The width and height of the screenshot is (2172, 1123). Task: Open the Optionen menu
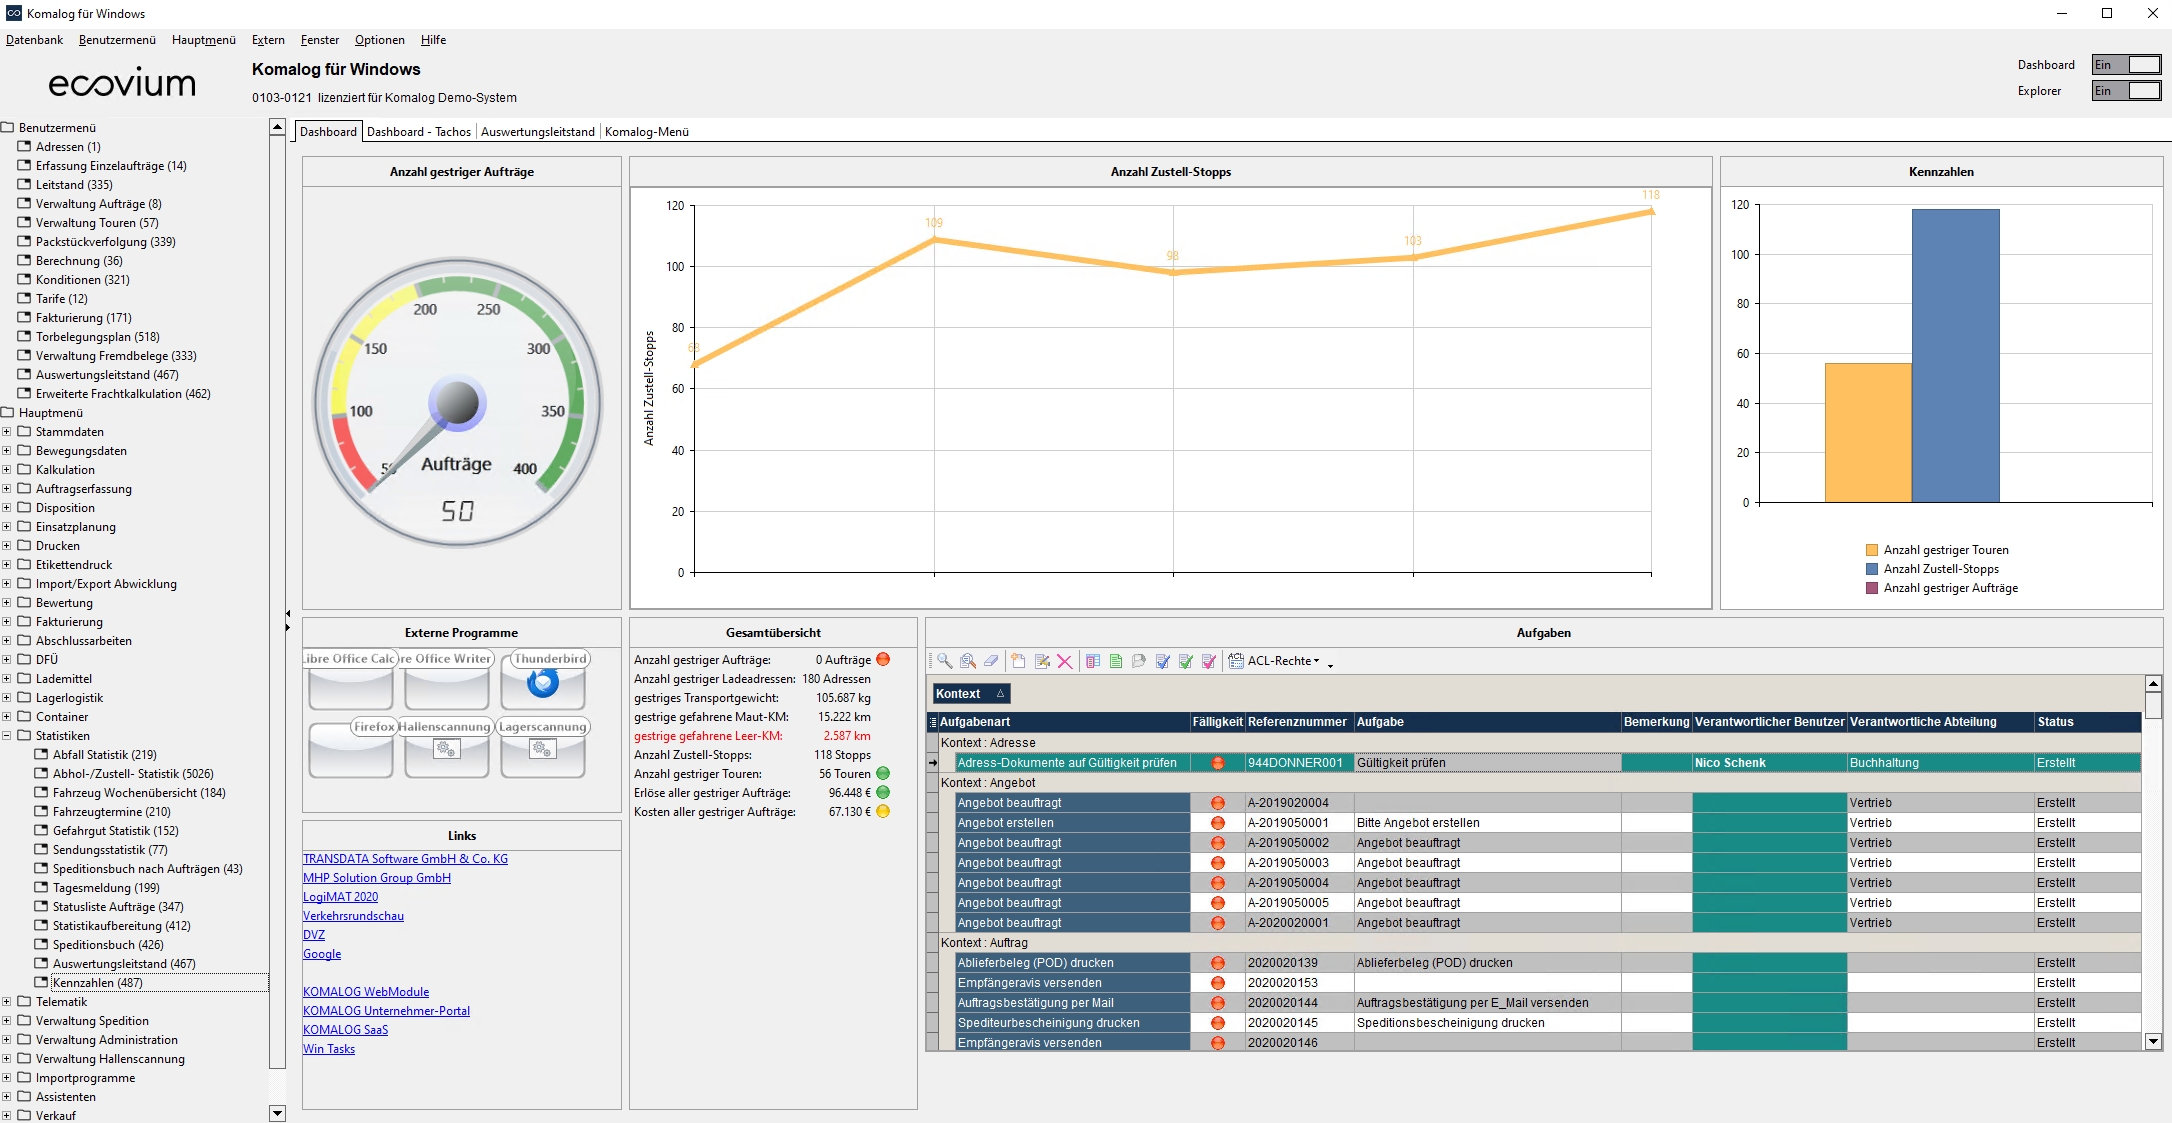point(379,40)
